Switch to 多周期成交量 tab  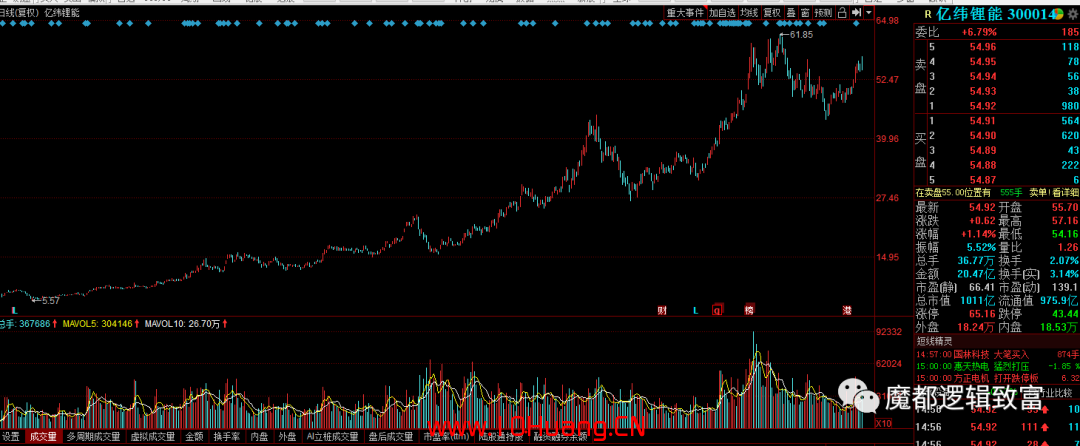click(93, 436)
